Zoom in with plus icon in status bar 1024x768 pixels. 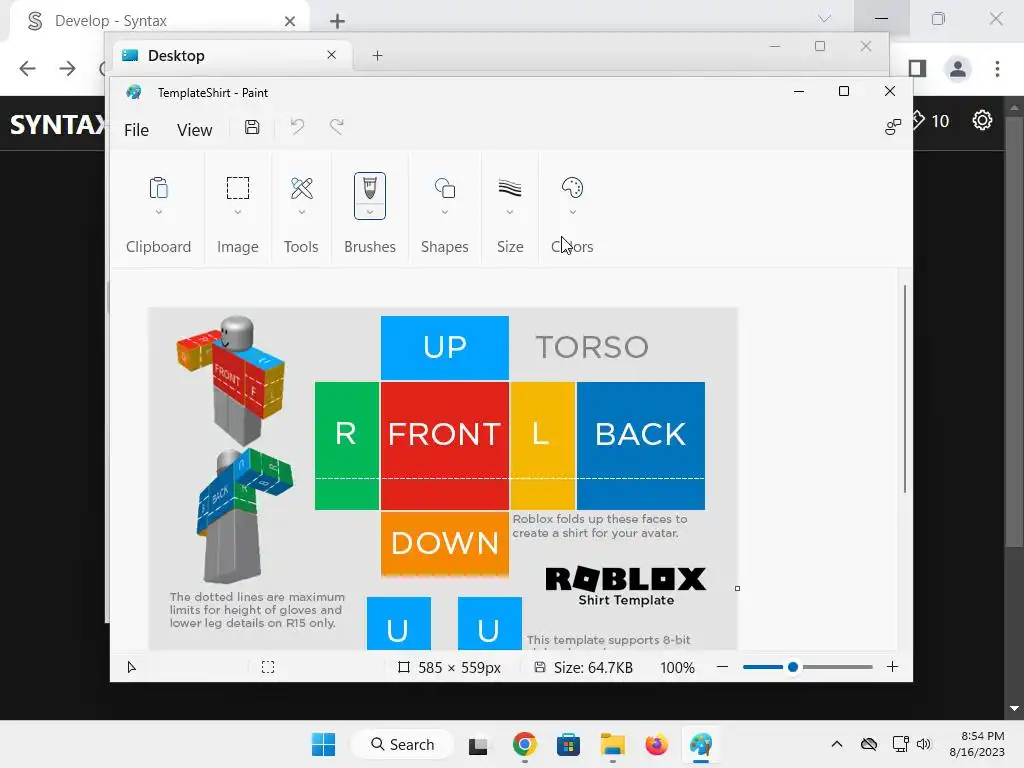892,667
